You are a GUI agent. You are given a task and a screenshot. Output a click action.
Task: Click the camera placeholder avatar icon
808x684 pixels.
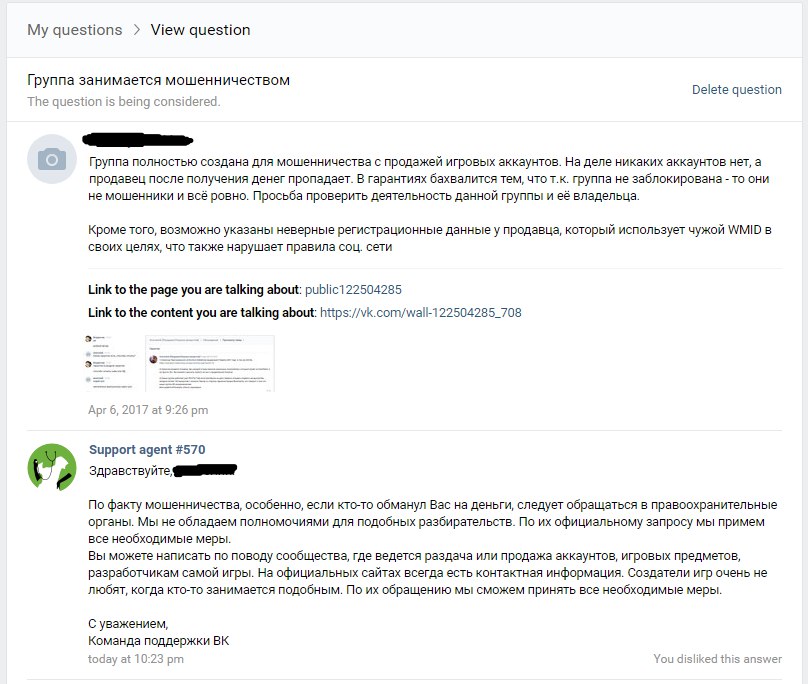[x=52, y=159]
